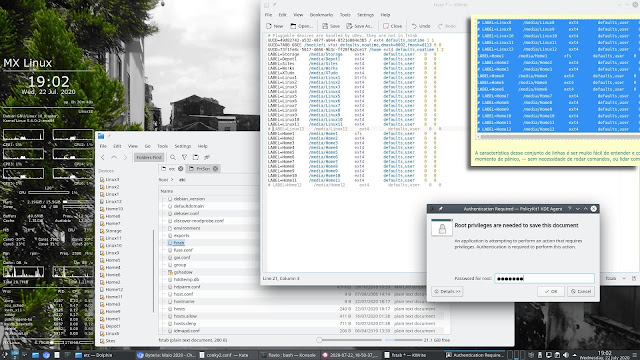Click the Save icon in KWrite toolbar
The height and width of the screenshot is (360, 640).
[325, 26]
